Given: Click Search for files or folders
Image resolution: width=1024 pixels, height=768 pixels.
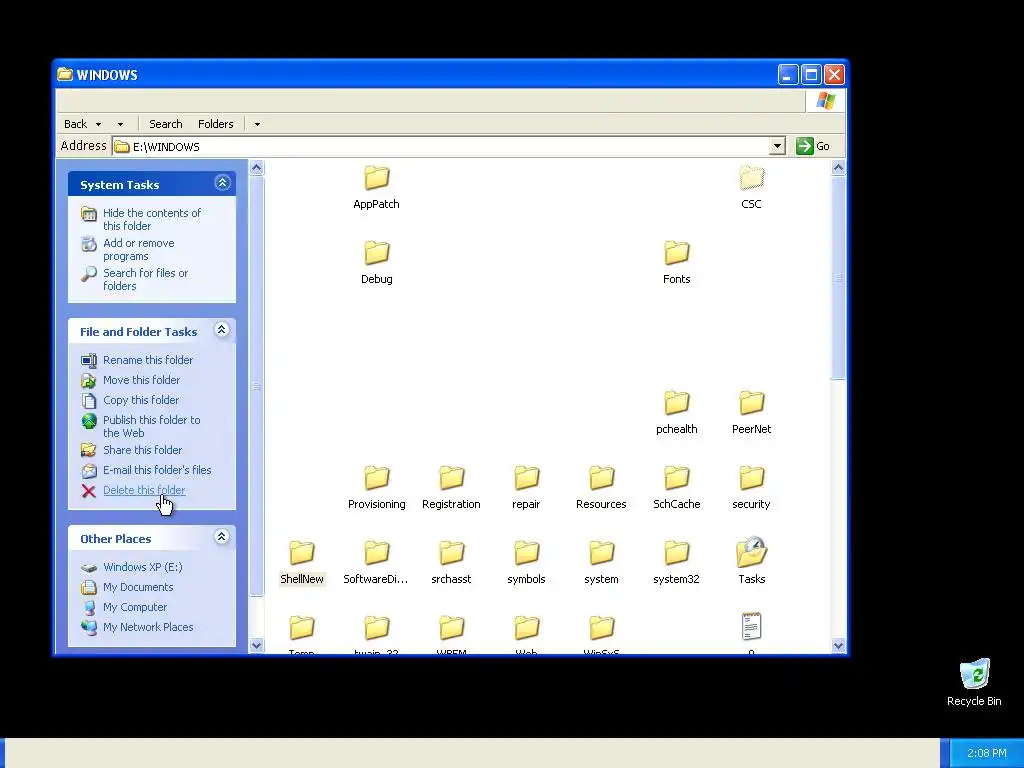Looking at the screenshot, I should point(145,280).
